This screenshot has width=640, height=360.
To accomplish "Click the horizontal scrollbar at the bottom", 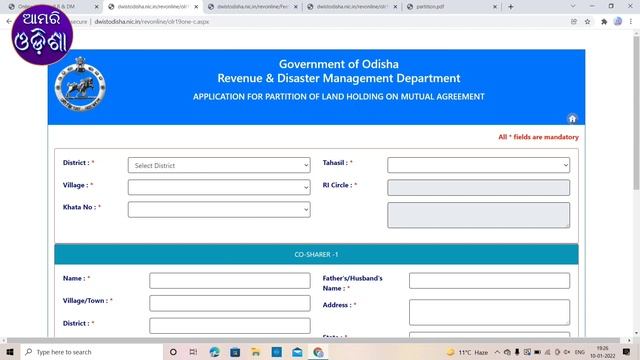I will (313, 340).
